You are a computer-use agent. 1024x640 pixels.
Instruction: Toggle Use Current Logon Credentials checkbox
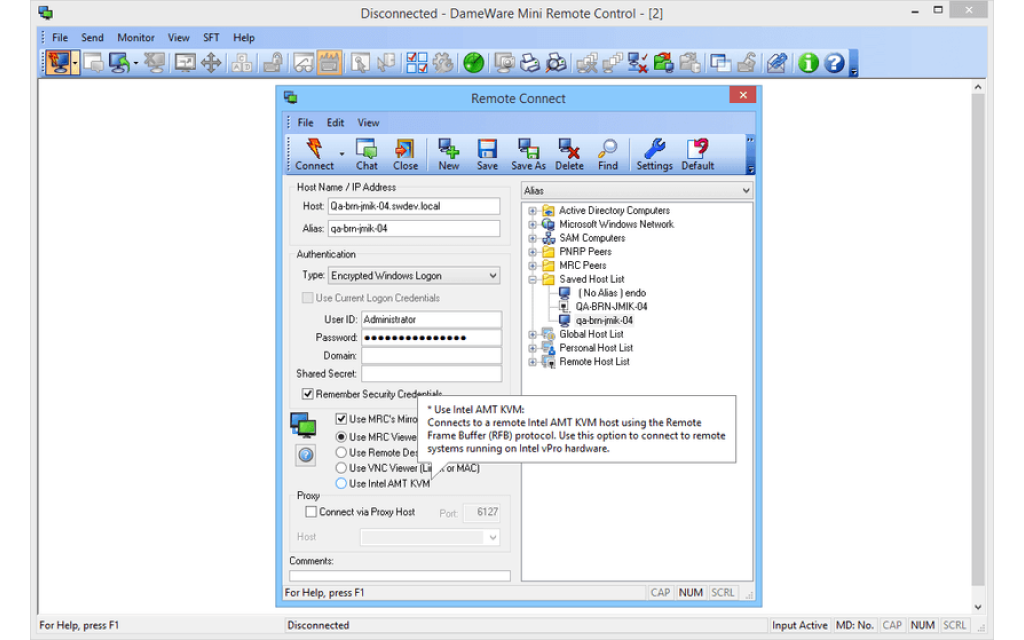coord(308,297)
